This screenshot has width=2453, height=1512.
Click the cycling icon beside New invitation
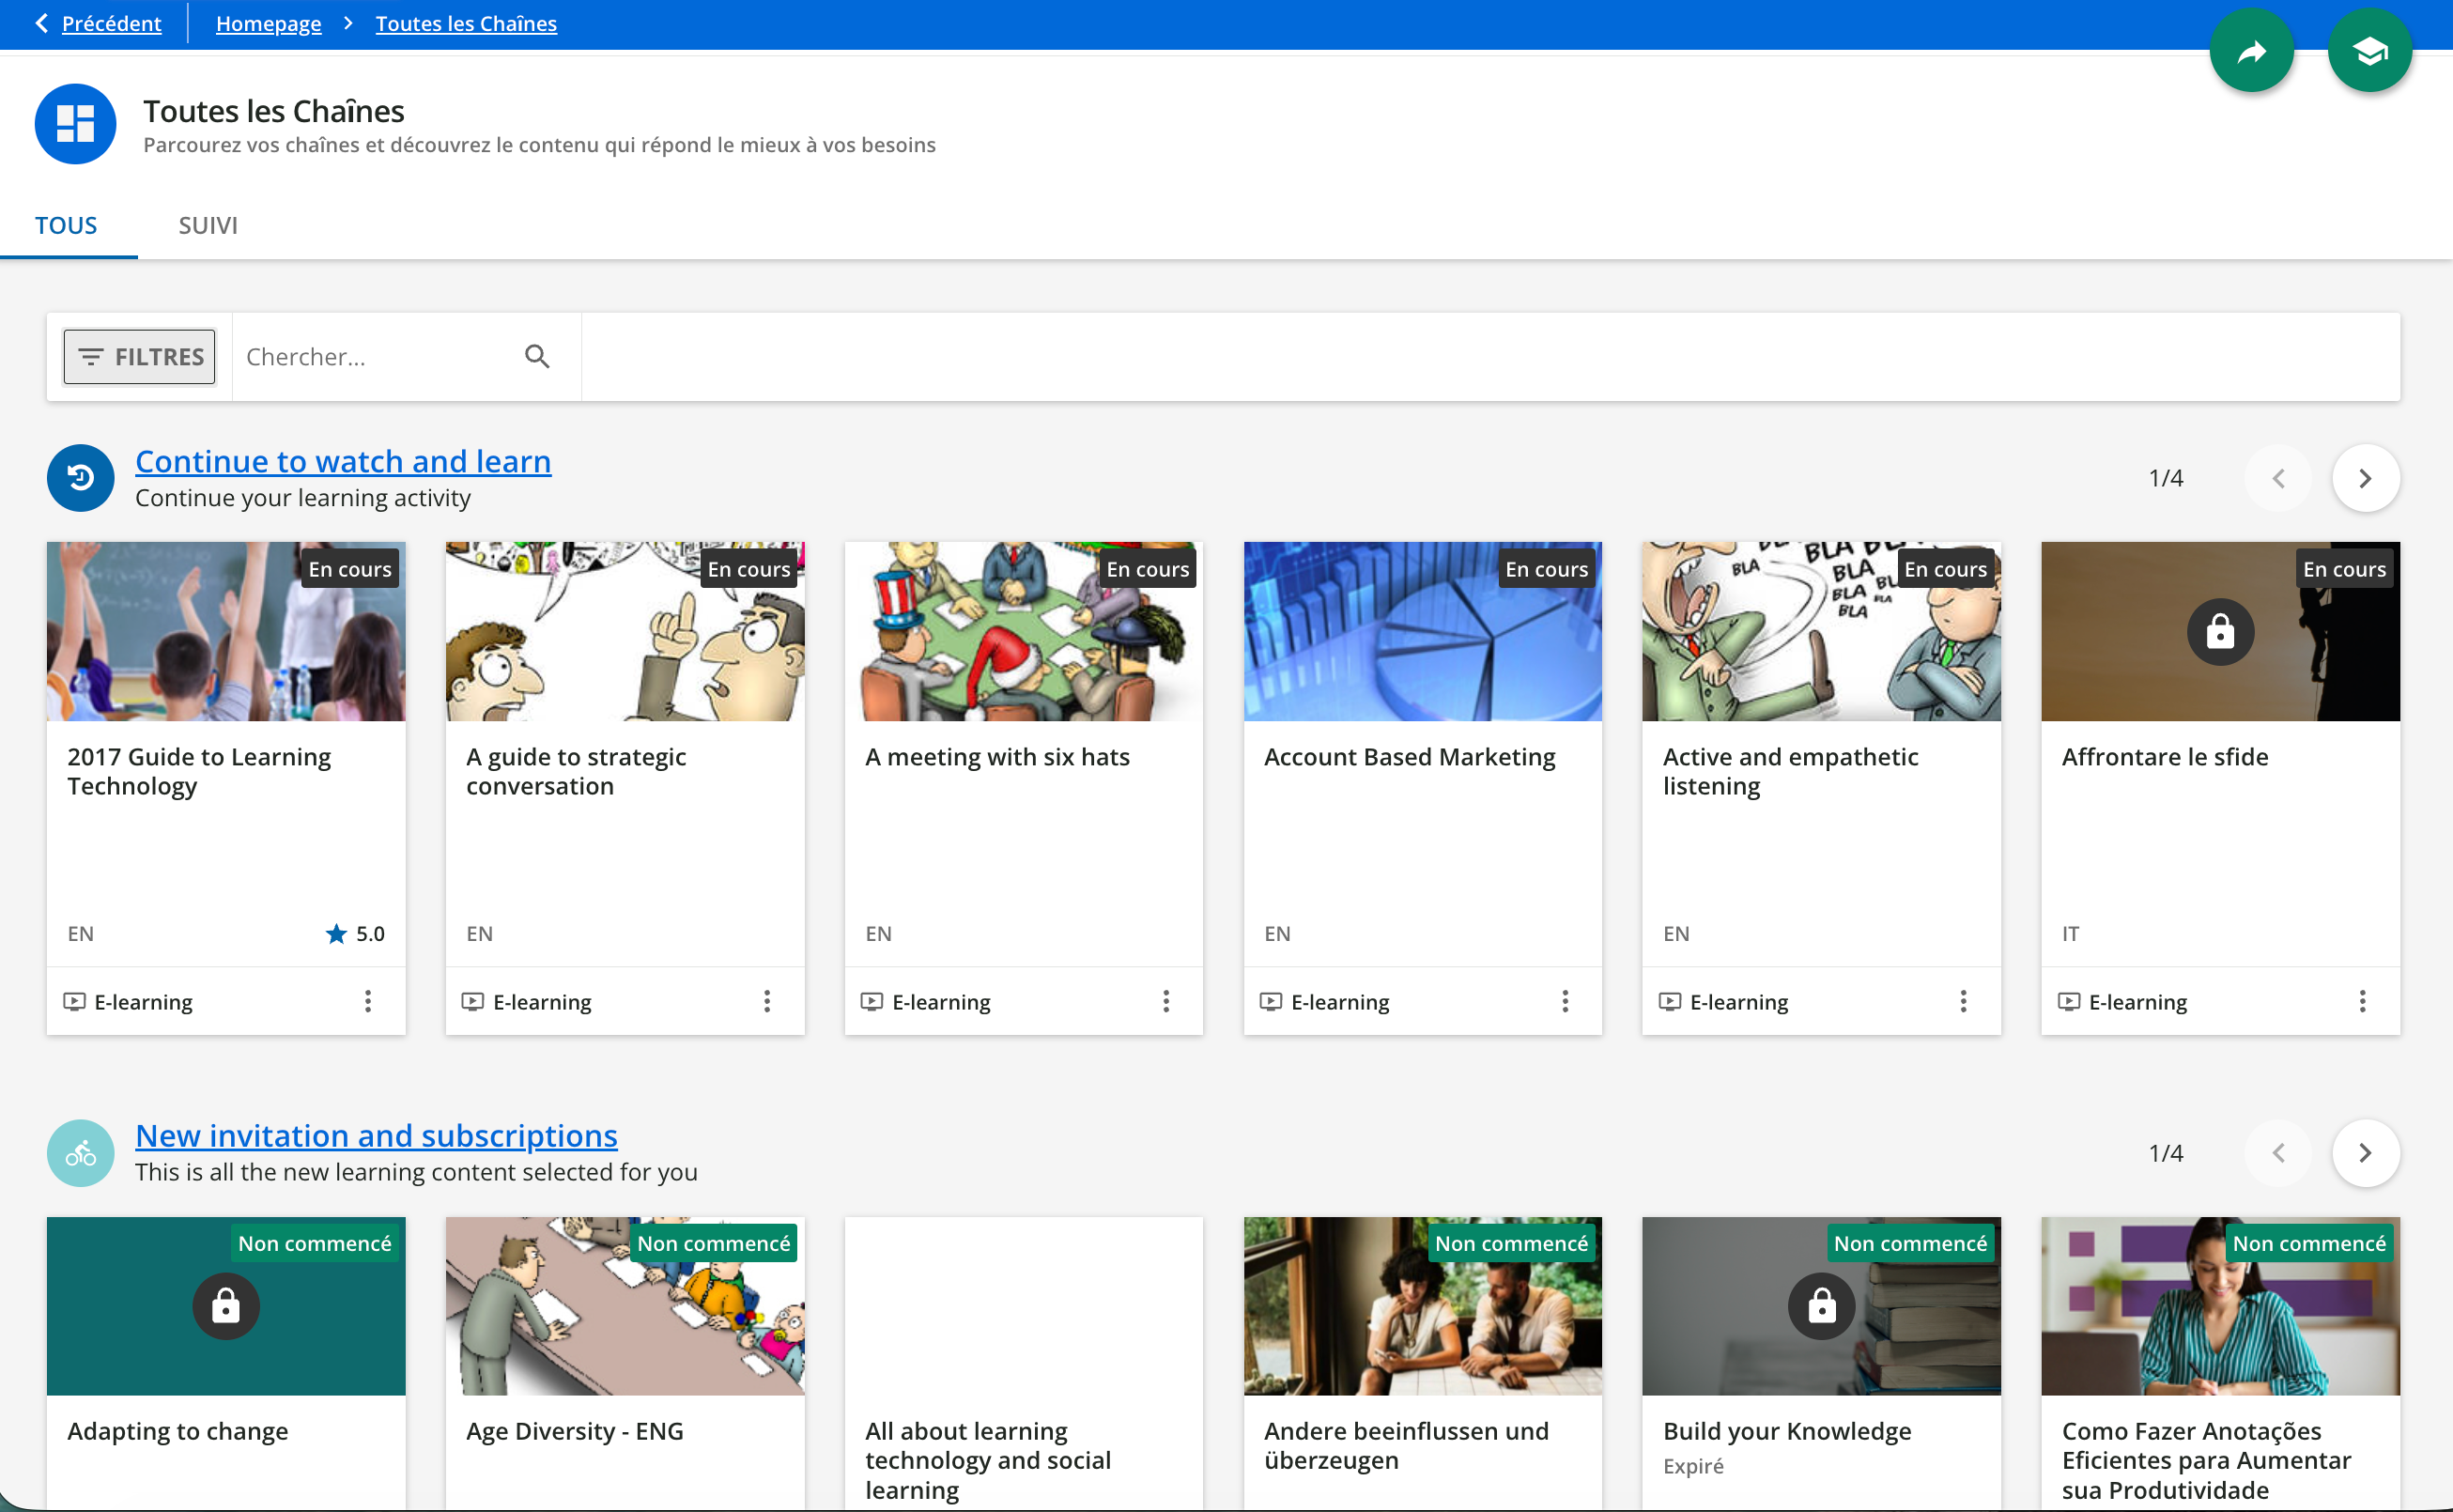(x=81, y=1153)
